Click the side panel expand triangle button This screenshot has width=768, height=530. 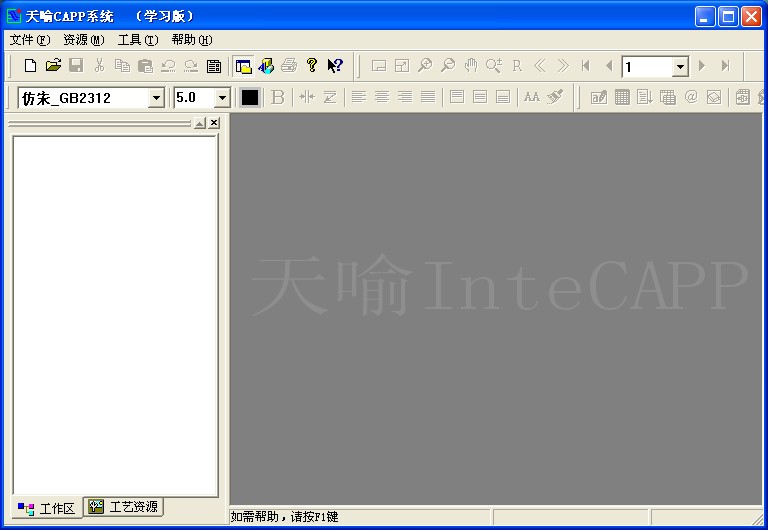tap(199, 123)
